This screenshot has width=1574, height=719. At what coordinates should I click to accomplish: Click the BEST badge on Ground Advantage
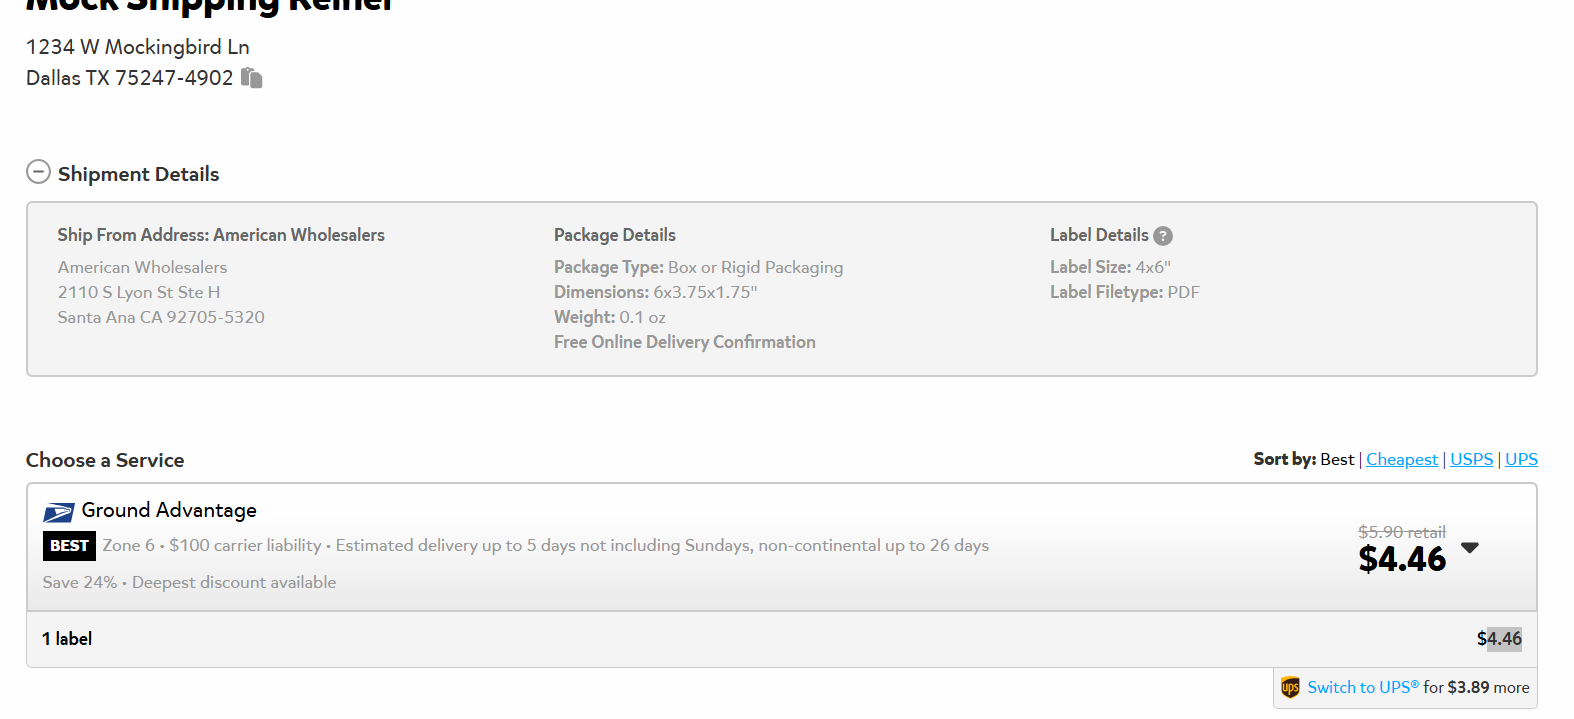pyautogui.click(x=69, y=546)
